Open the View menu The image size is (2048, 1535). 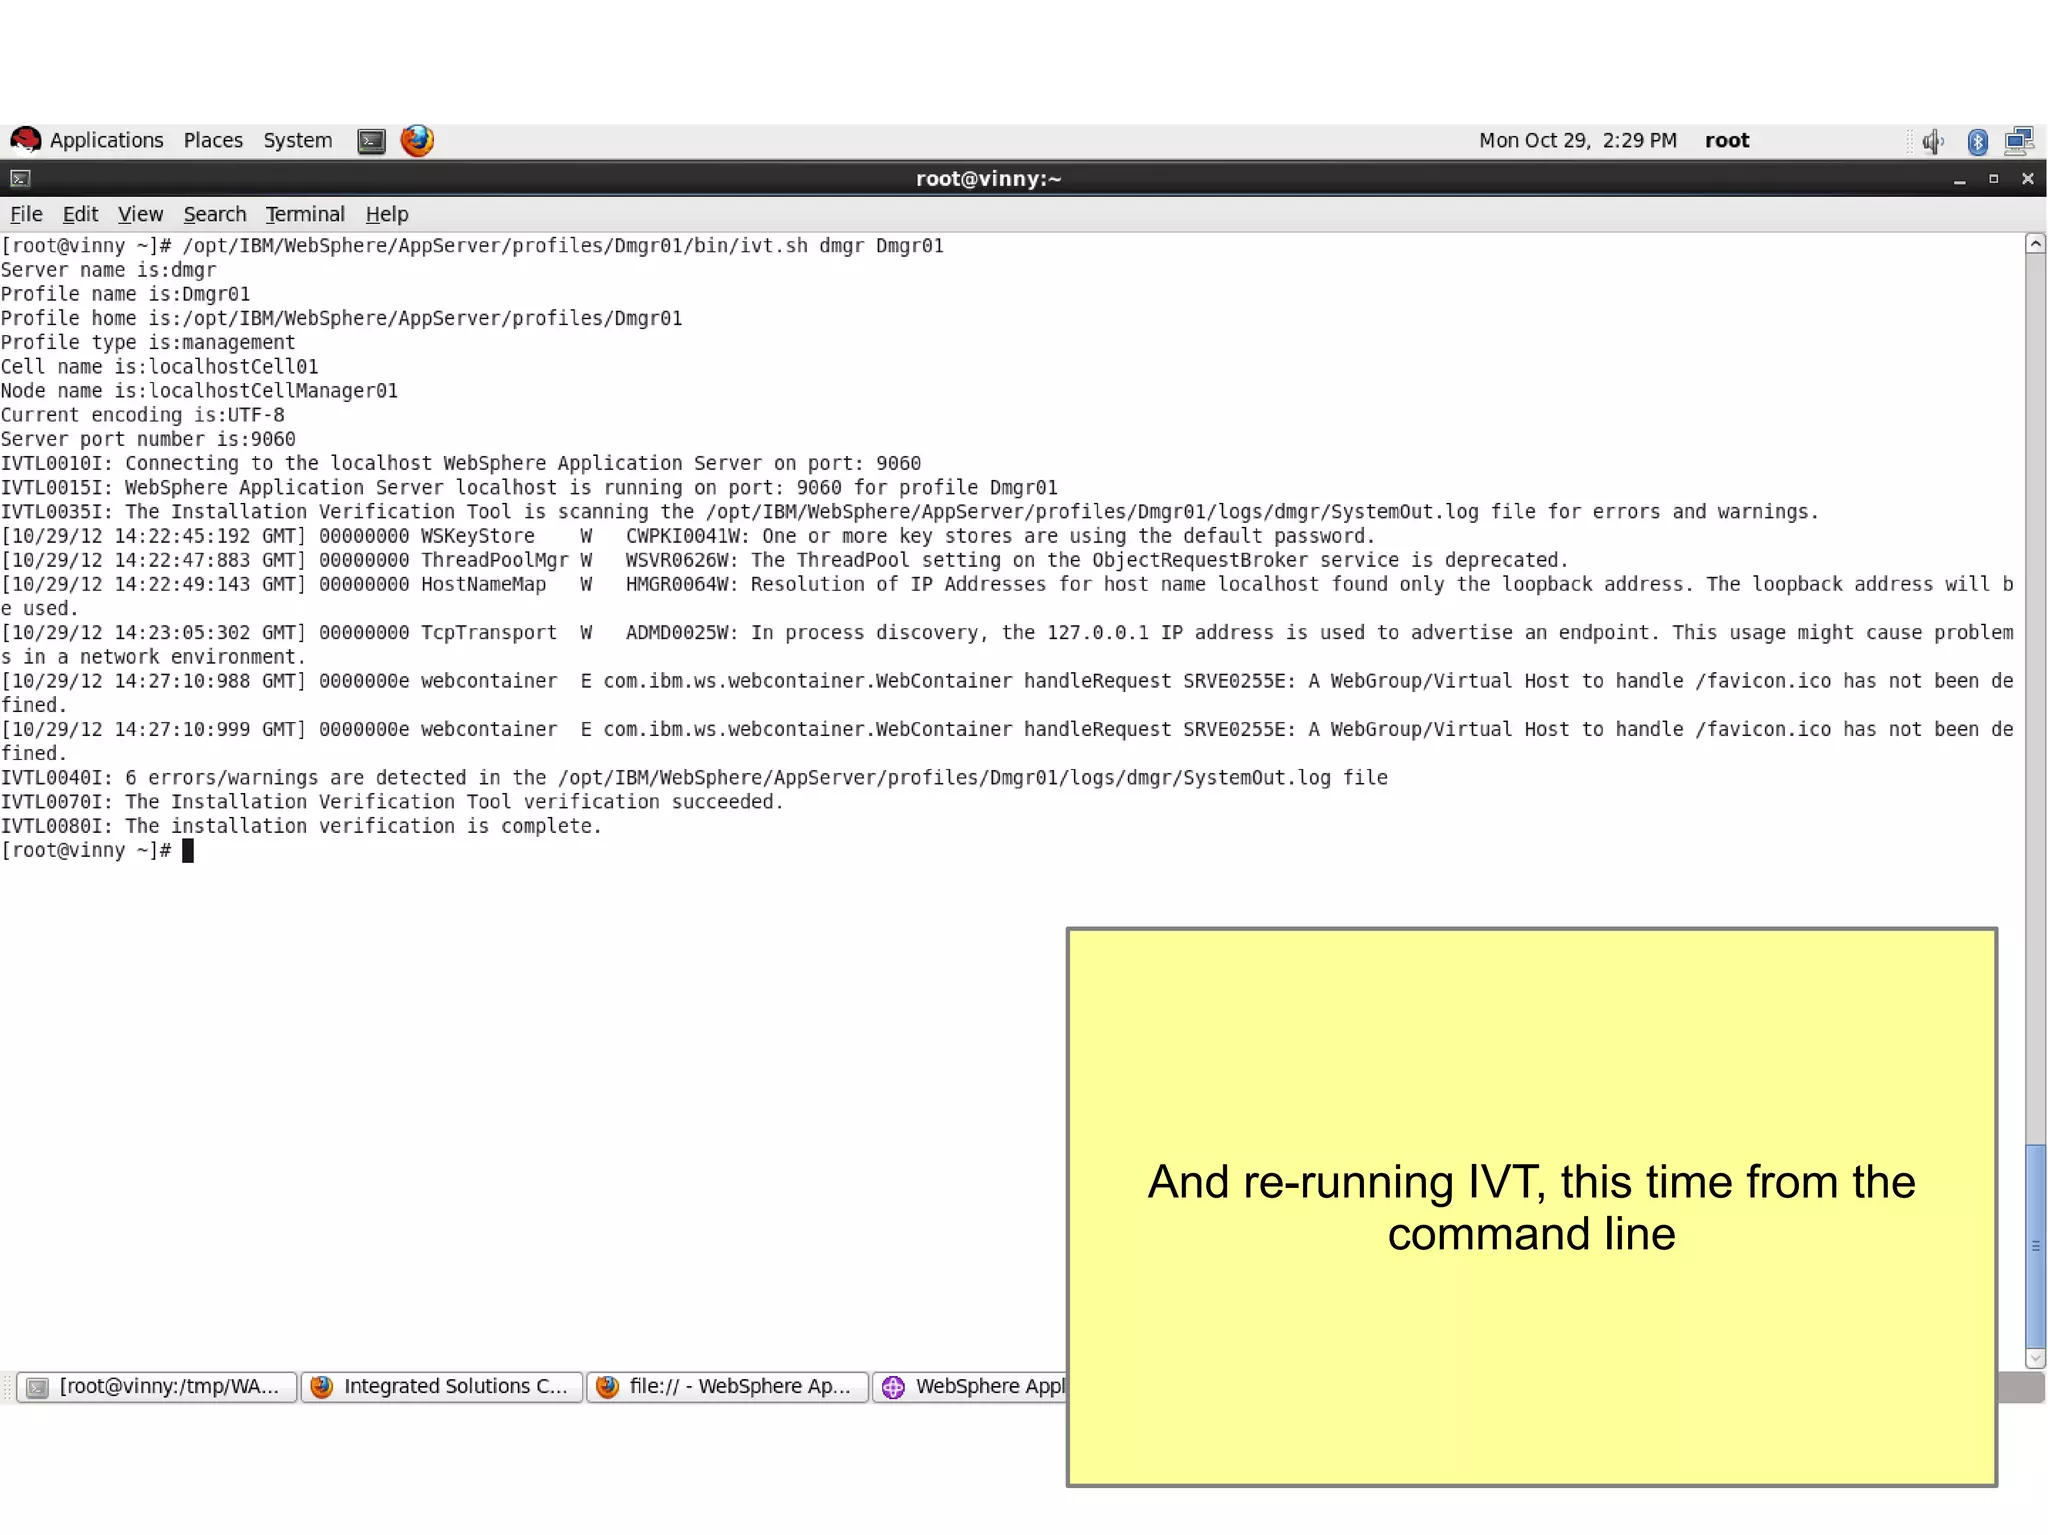[140, 214]
